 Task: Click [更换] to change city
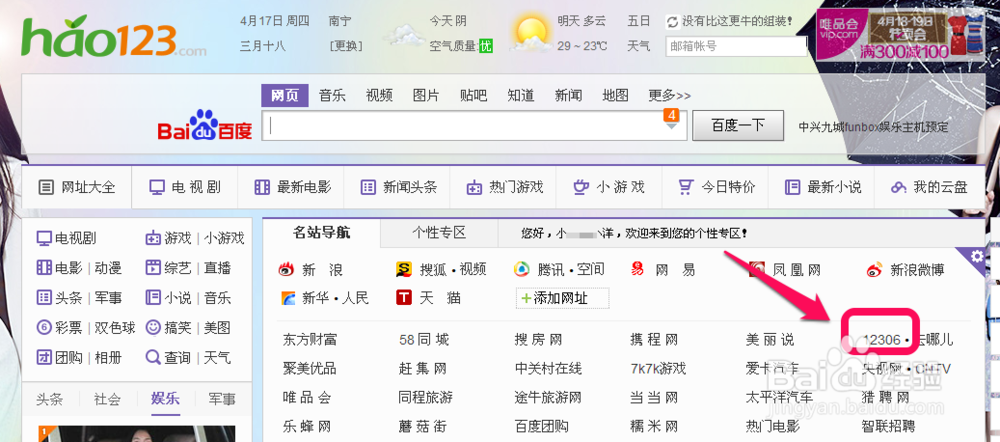pyautogui.click(x=346, y=46)
